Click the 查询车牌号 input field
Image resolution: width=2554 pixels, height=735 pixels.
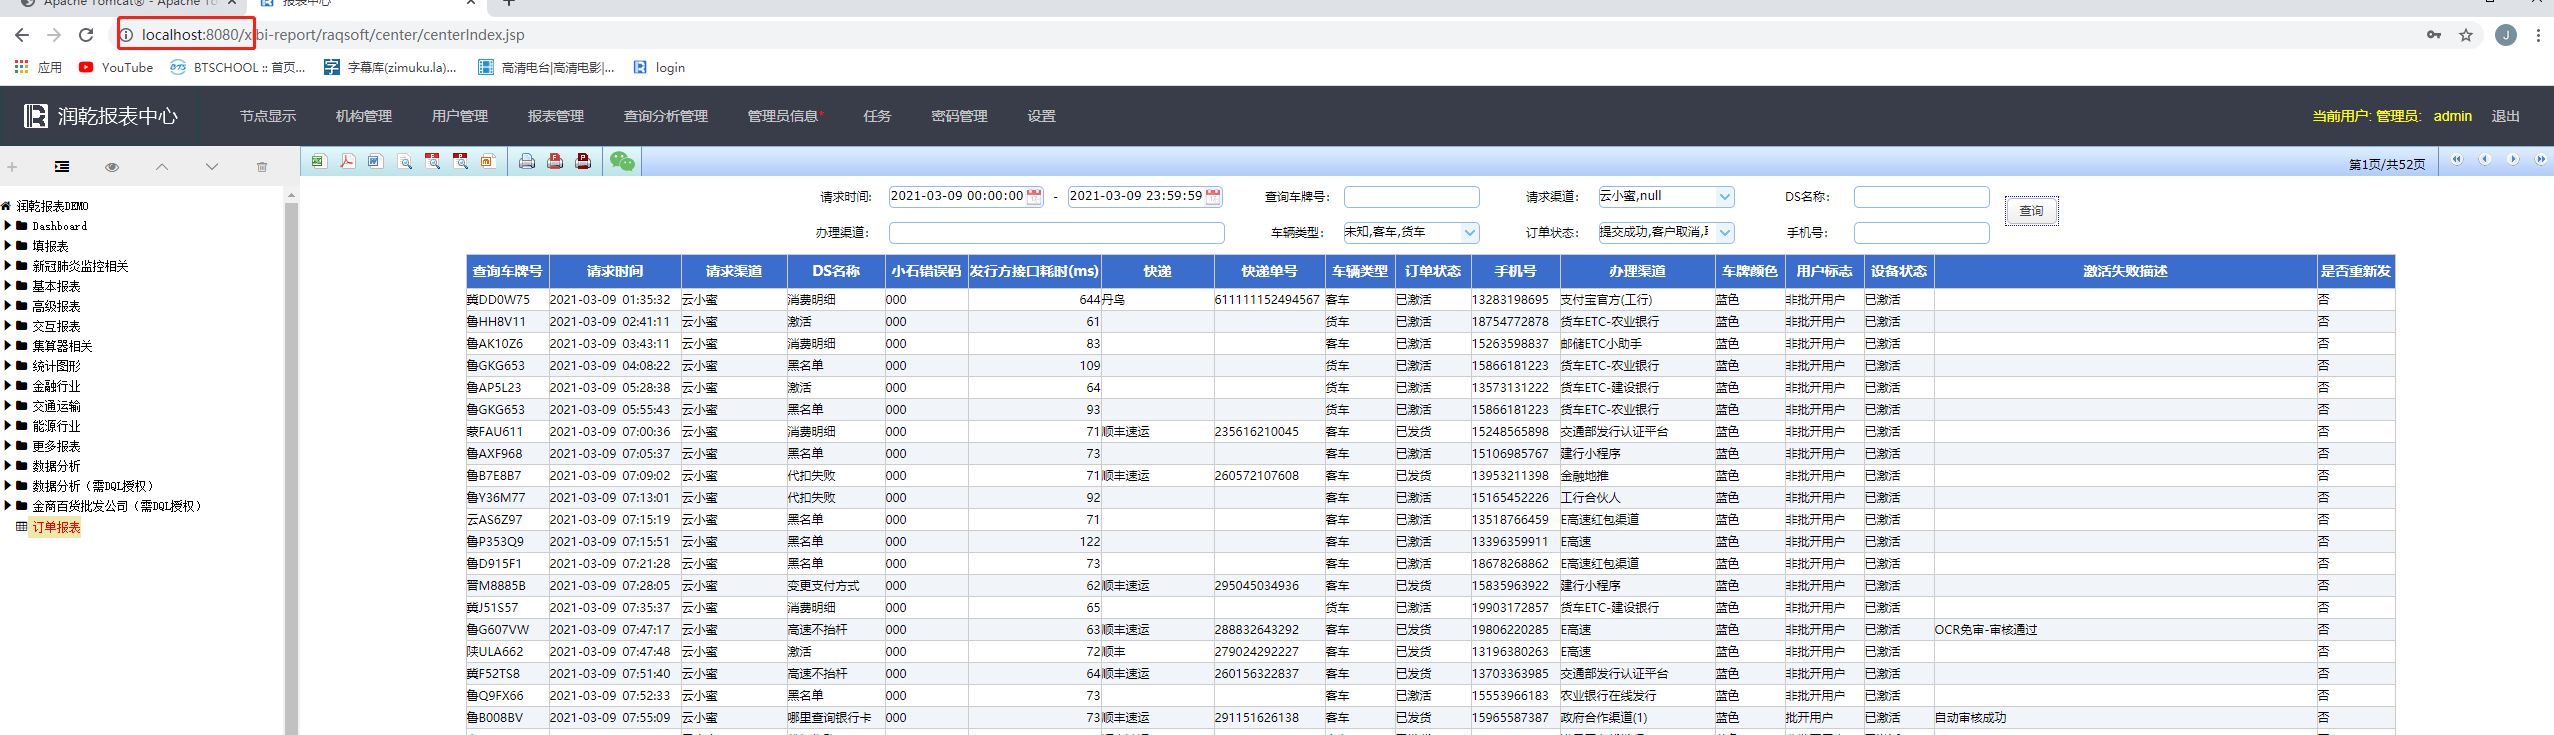tap(1410, 197)
